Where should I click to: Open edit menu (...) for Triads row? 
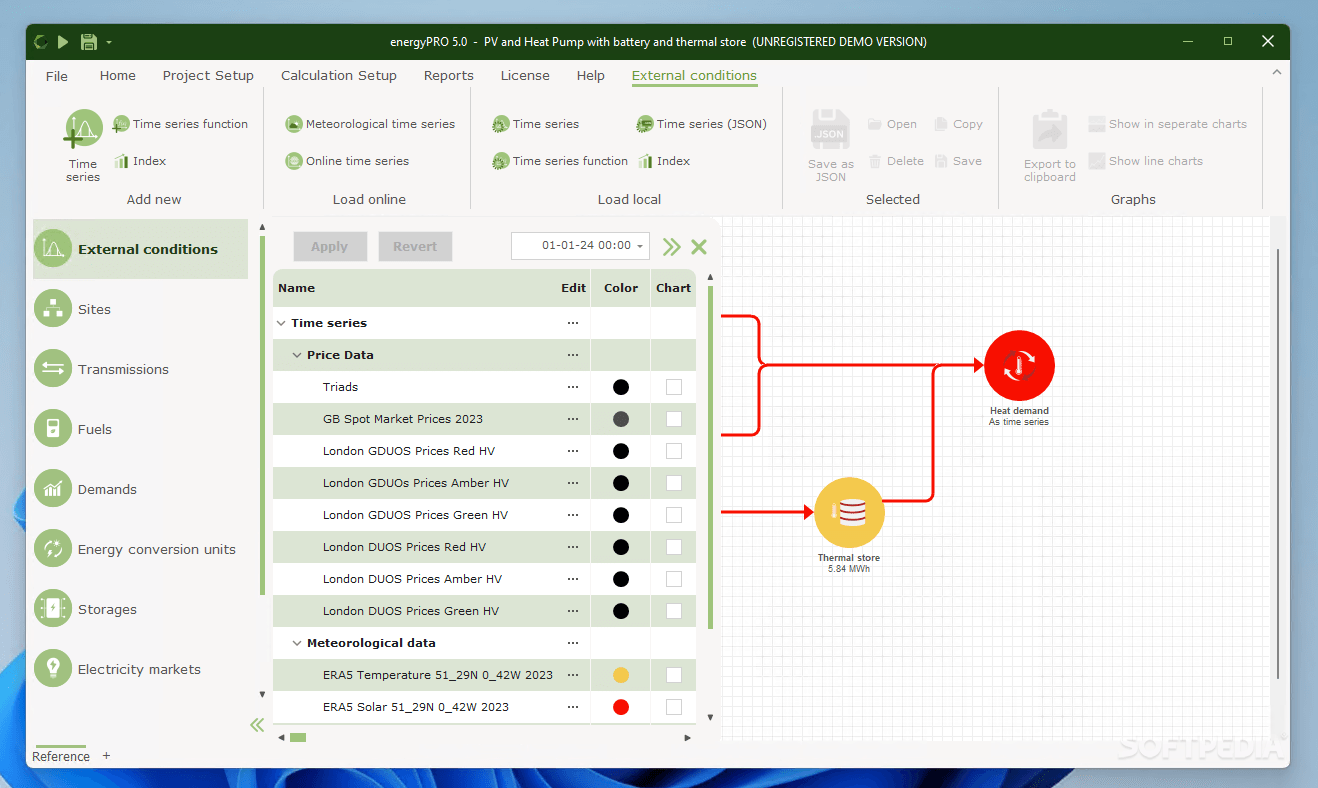coord(573,387)
